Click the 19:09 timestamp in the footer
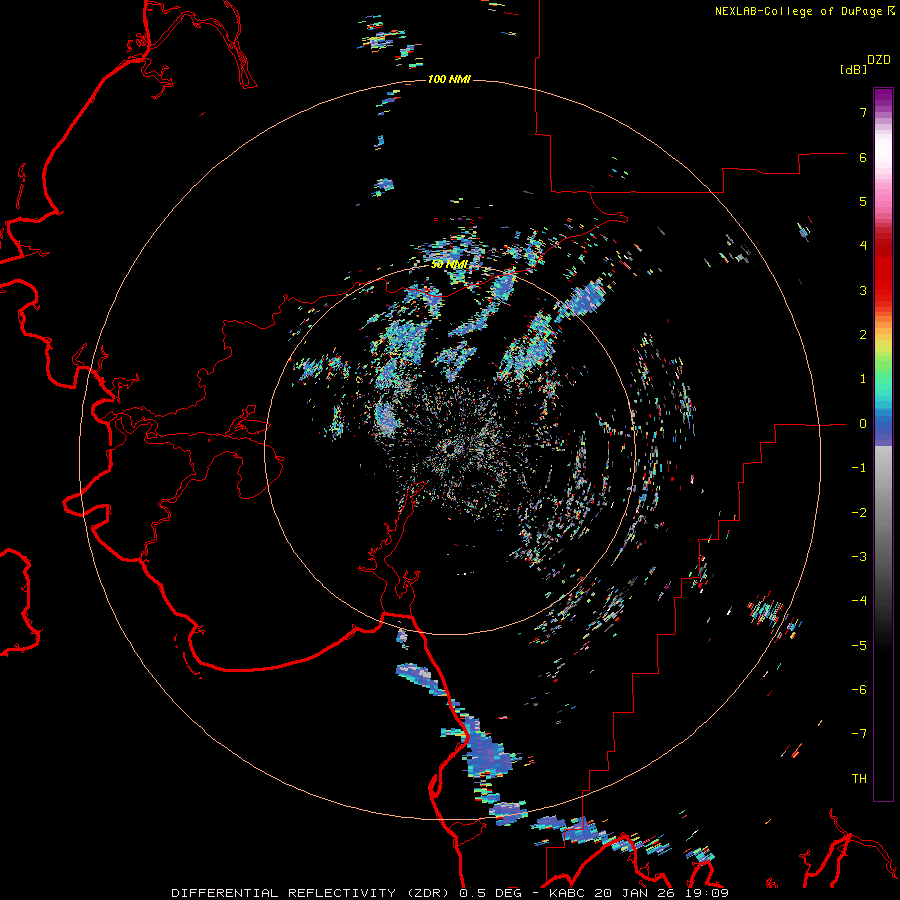Viewport: 900px width, 900px height. coord(706,893)
